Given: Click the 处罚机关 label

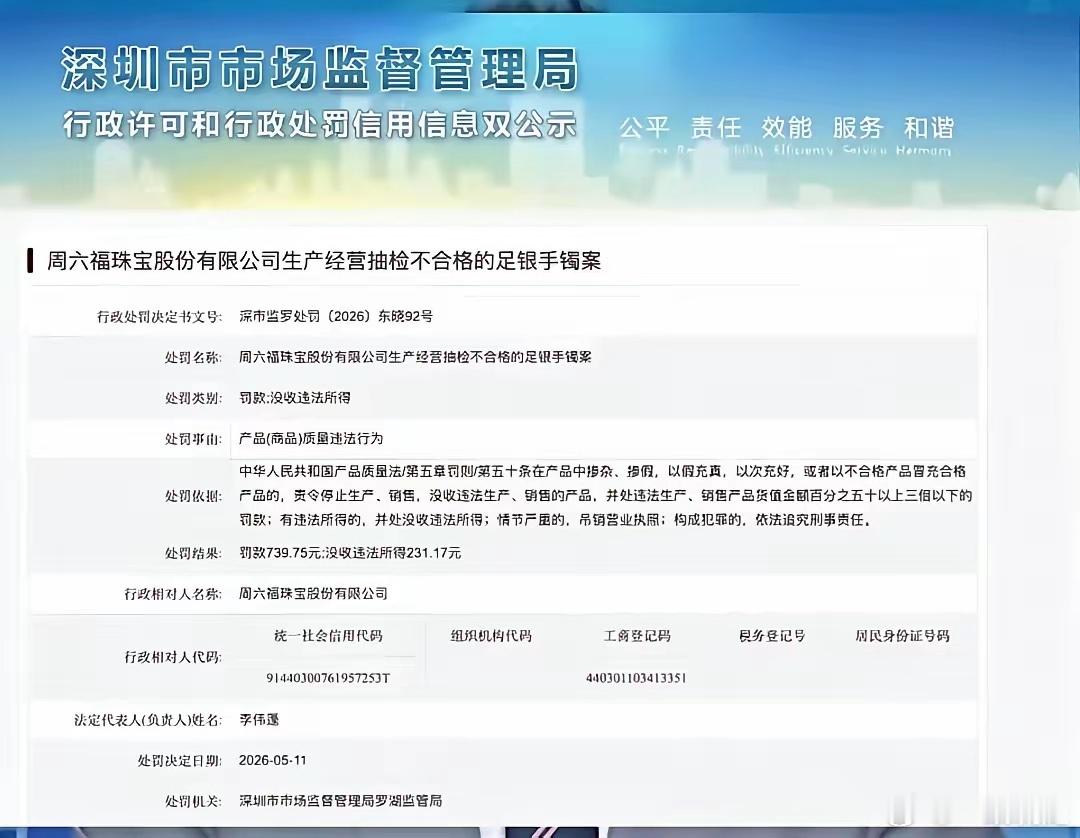Looking at the screenshot, I should [193, 802].
